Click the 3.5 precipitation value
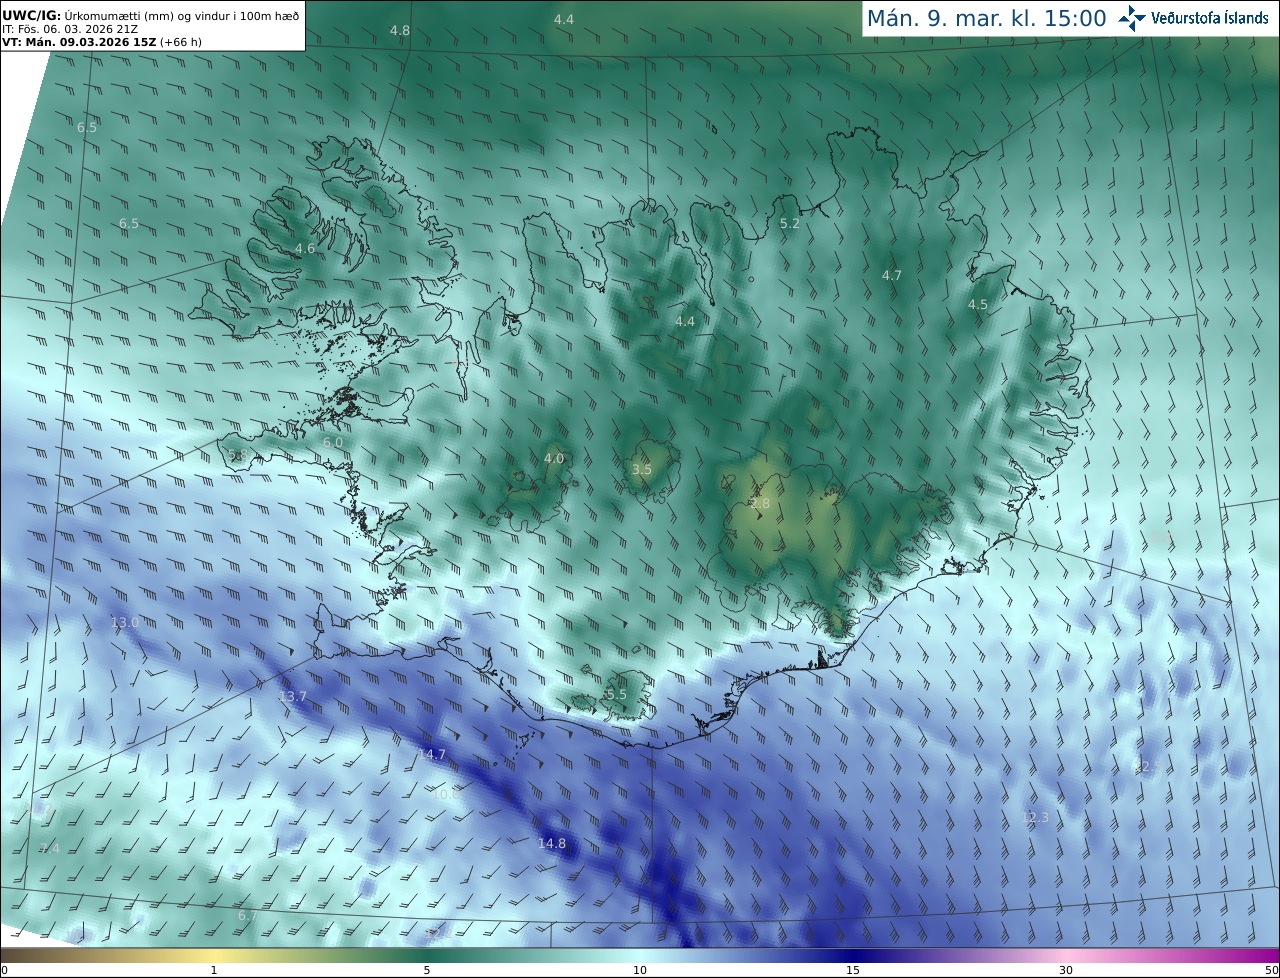1280x978 pixels. [x=642, y=469]
